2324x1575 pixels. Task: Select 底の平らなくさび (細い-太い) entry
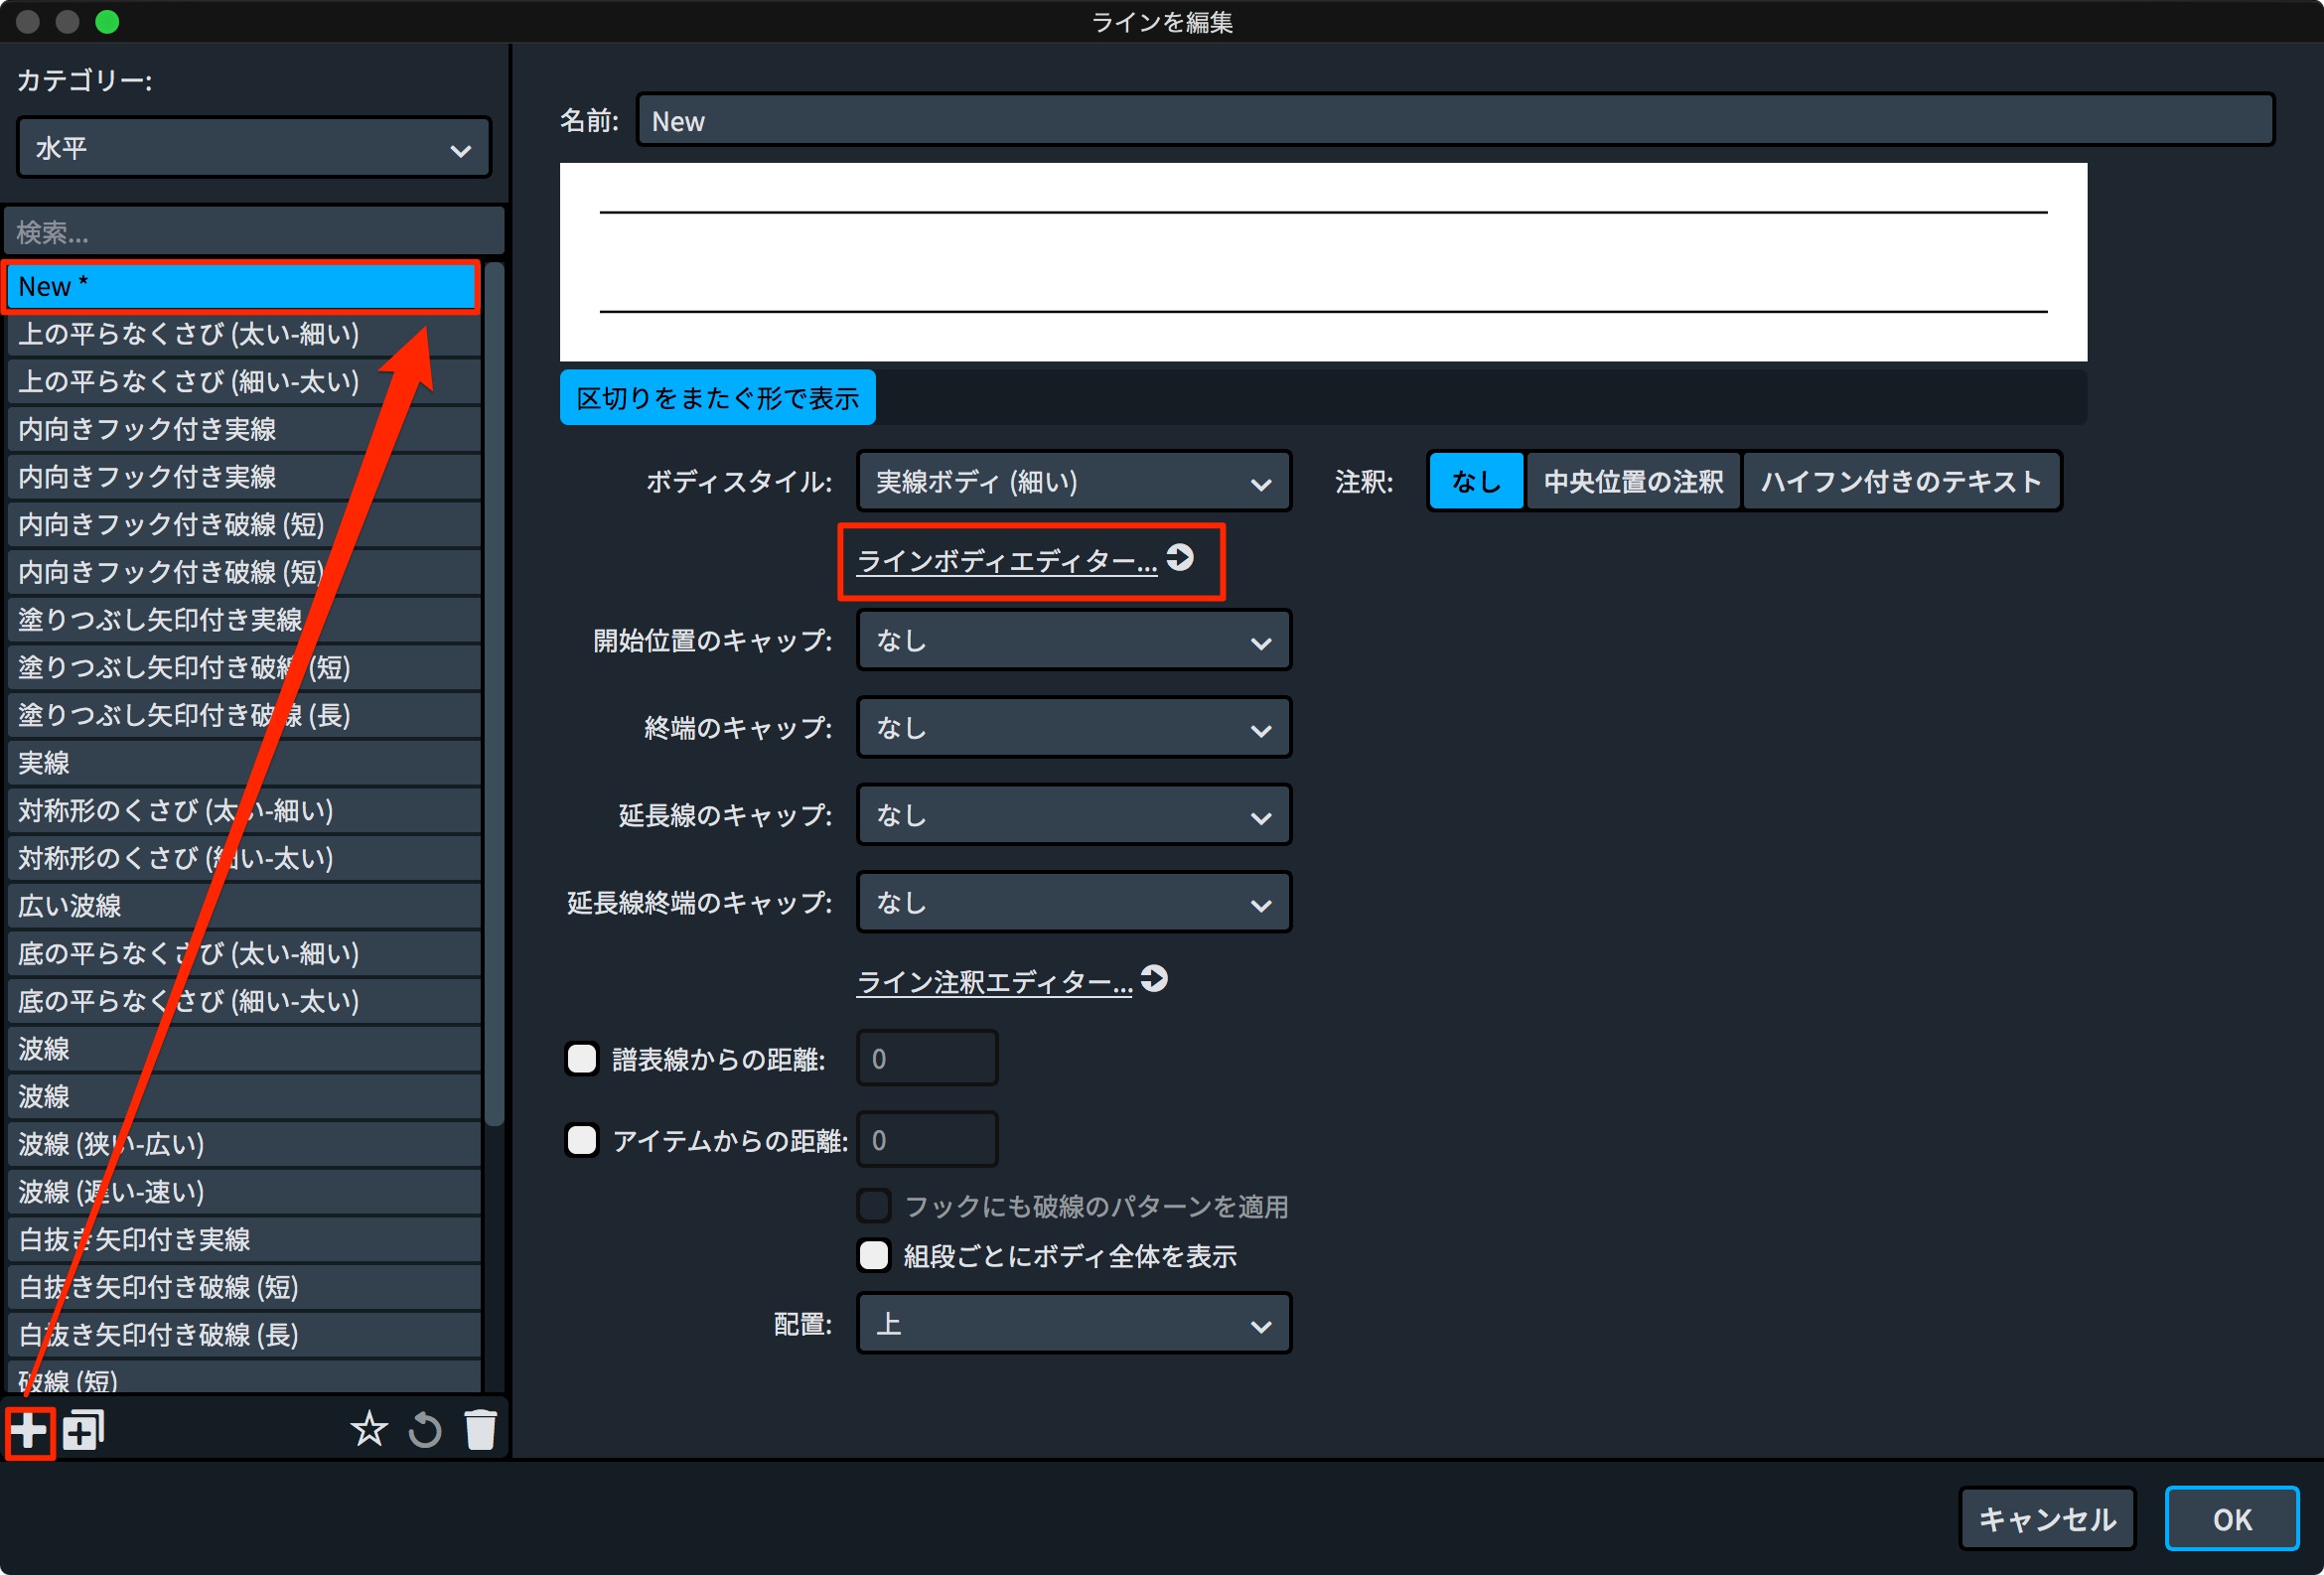[x=244, y=1002]
